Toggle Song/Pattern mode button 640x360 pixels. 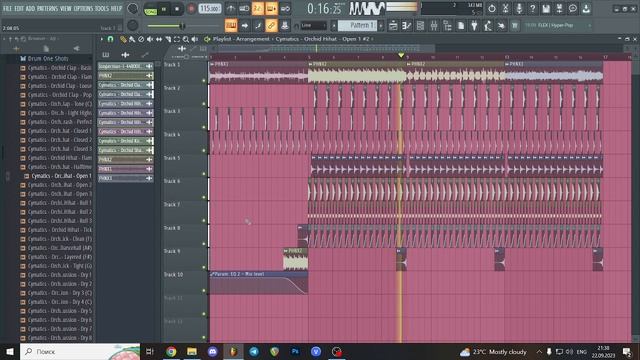151,9
